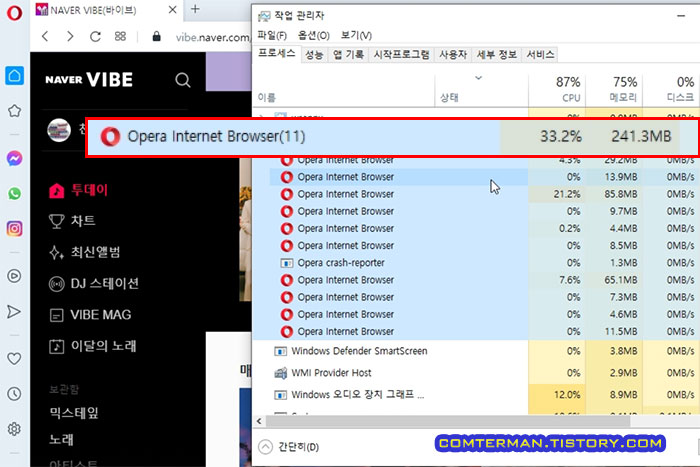Open the player icon in Opera sidebar

[x=14, y=276]
